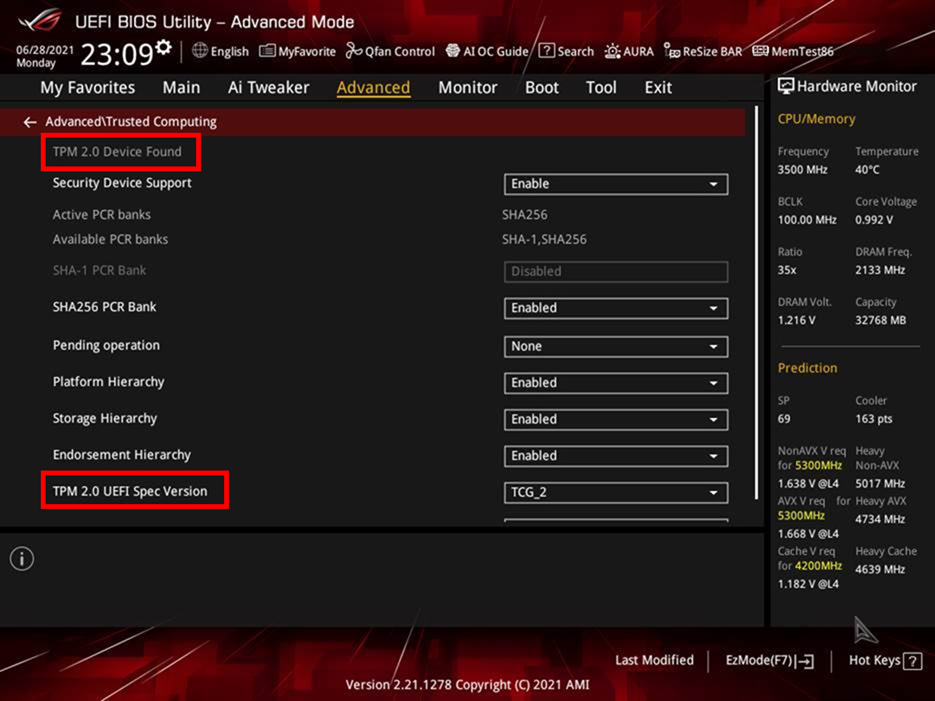Go back using the Trusted Computing back arrow

pyautogui.click(x=29, y=120)
